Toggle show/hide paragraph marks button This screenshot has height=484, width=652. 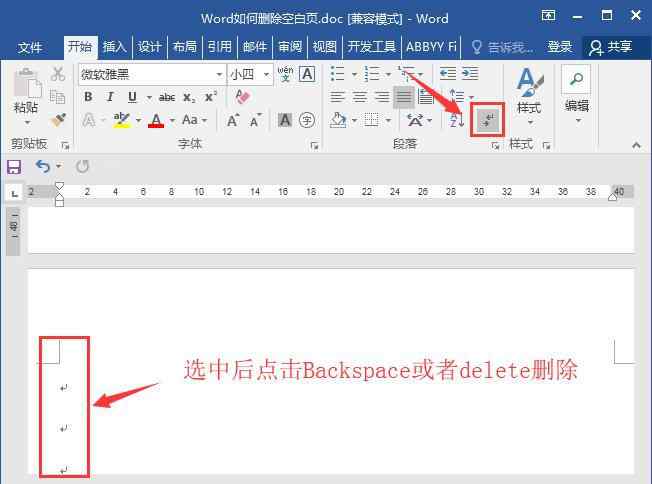pos(487,120)
